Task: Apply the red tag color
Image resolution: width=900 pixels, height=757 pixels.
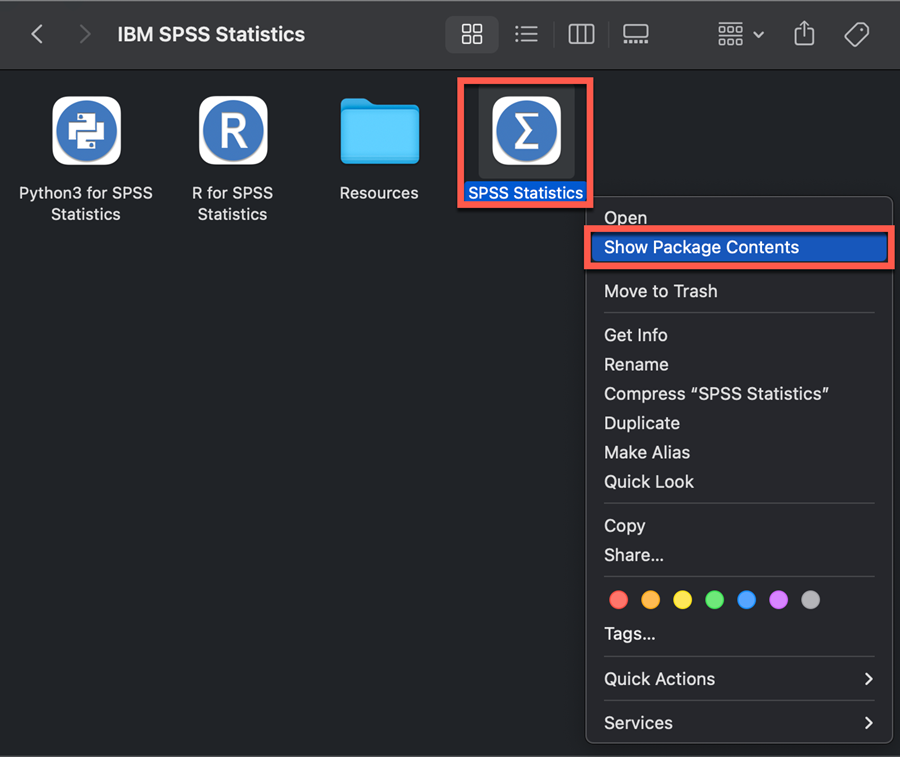Action: coord(618,600)
